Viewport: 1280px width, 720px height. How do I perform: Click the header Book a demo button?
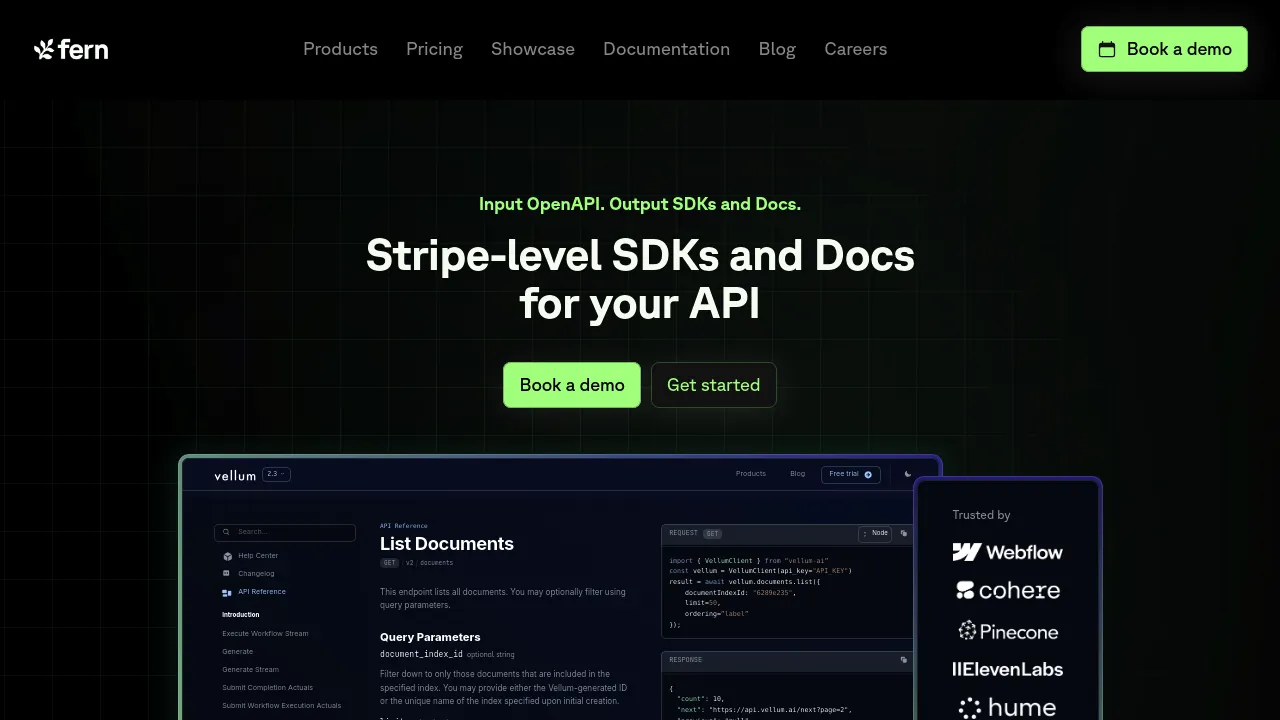point(1164,49)
